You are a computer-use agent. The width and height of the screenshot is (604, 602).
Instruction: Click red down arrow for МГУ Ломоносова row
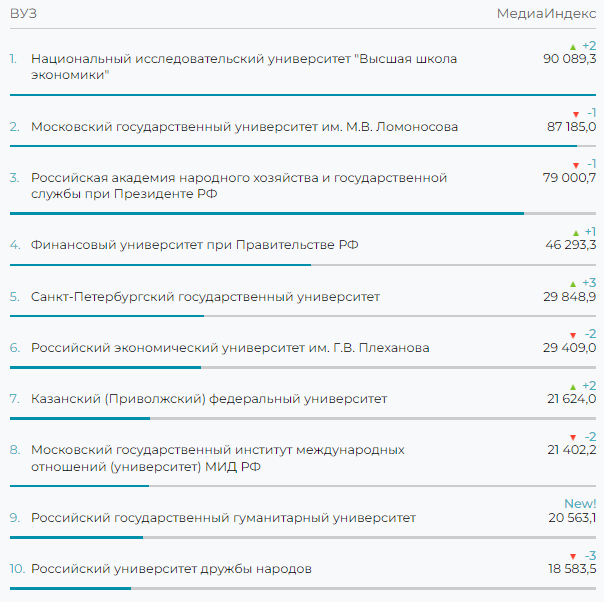tap(575, 114)
